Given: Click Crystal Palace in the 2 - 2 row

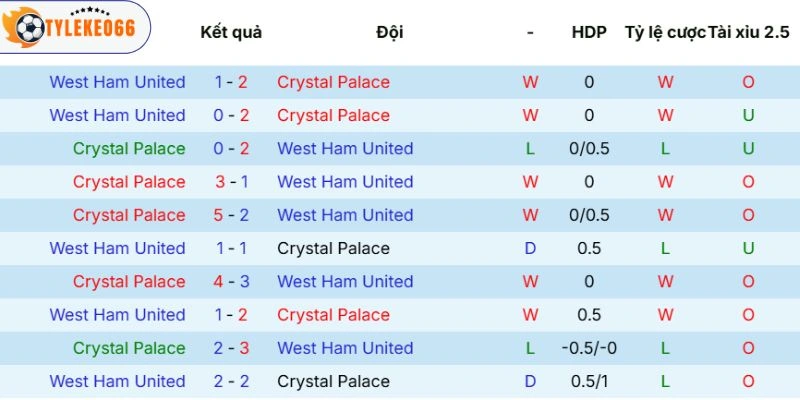Looking at the screenshot, I should 333,381.
